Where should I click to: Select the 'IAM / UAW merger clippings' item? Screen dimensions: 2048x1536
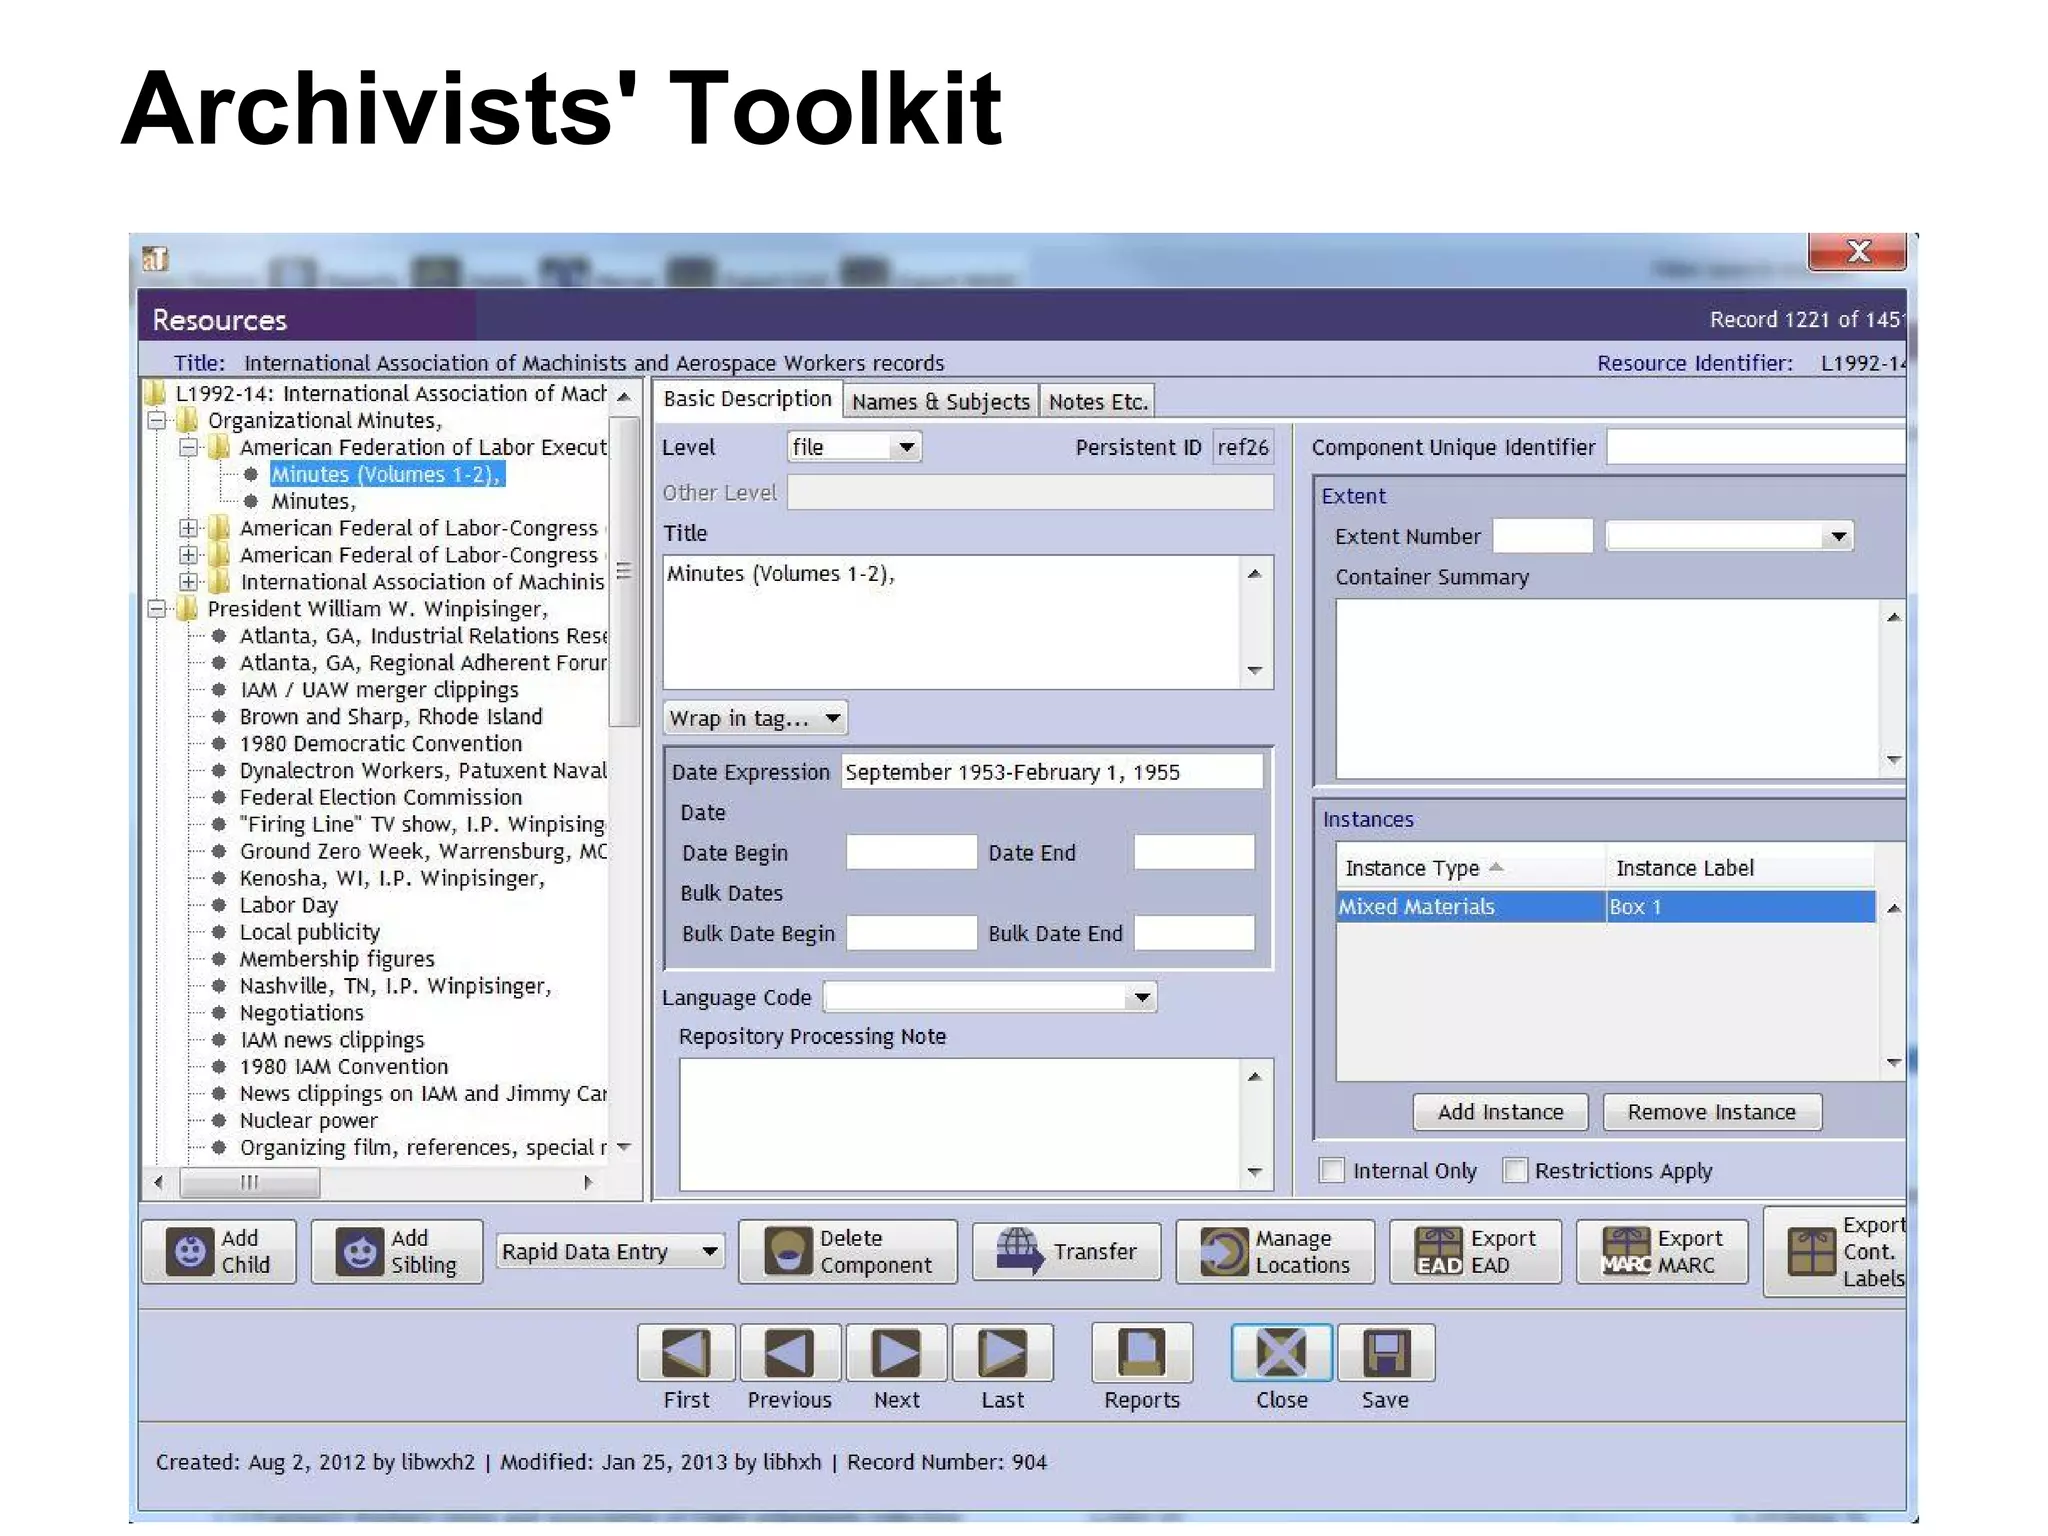click(x=379, y=690)
